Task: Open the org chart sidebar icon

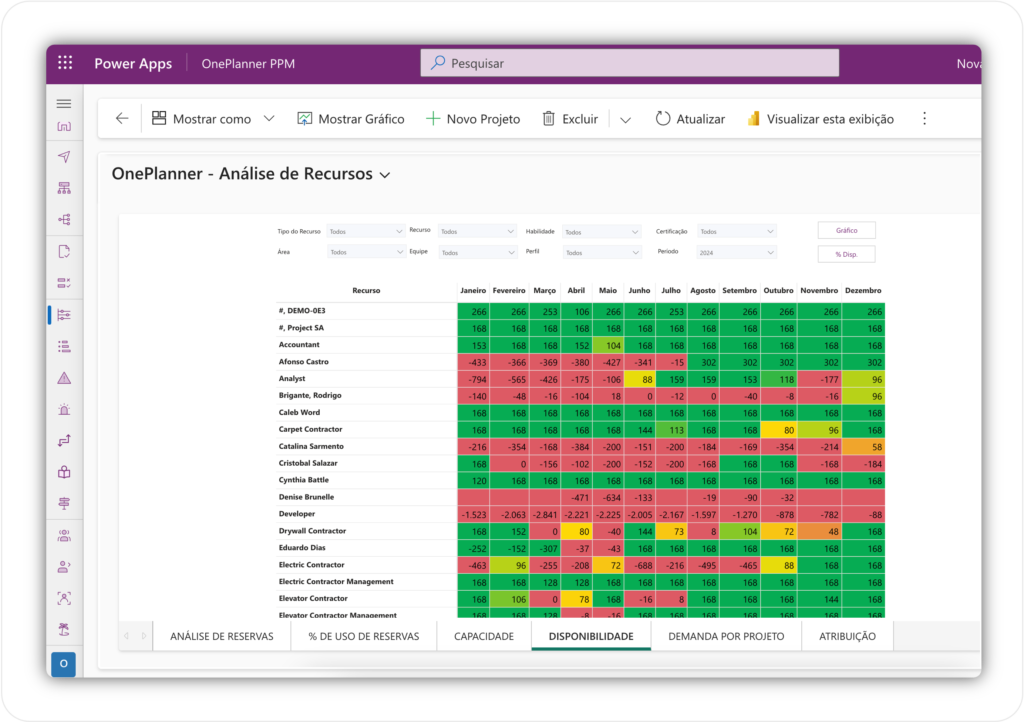Action: (64, 188)
